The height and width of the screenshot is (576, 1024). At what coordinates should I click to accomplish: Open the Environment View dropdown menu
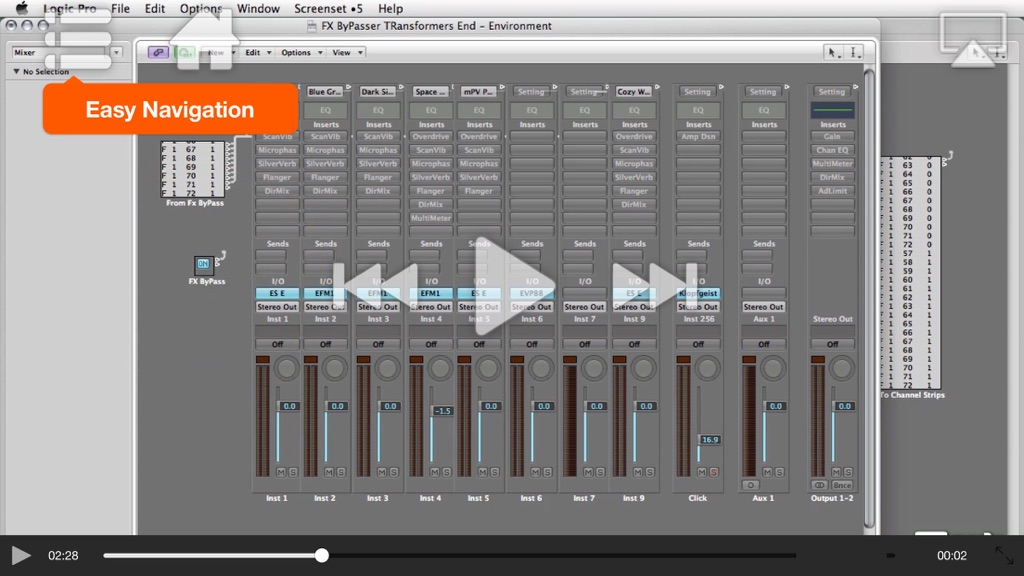347,52
